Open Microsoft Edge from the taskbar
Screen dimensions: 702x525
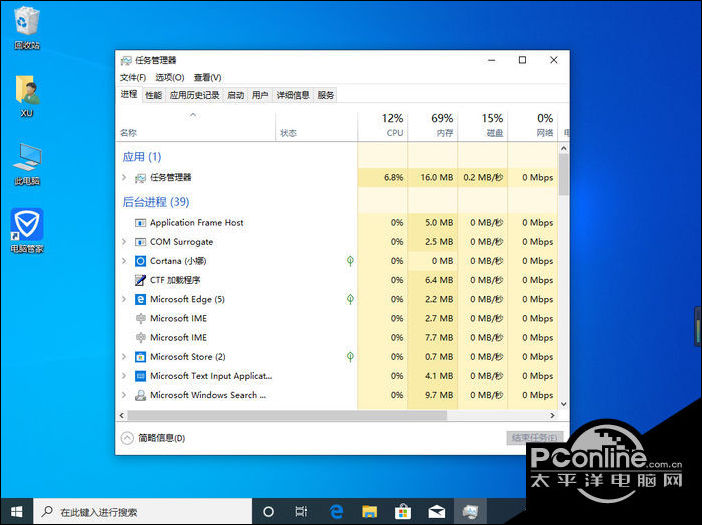336,512
